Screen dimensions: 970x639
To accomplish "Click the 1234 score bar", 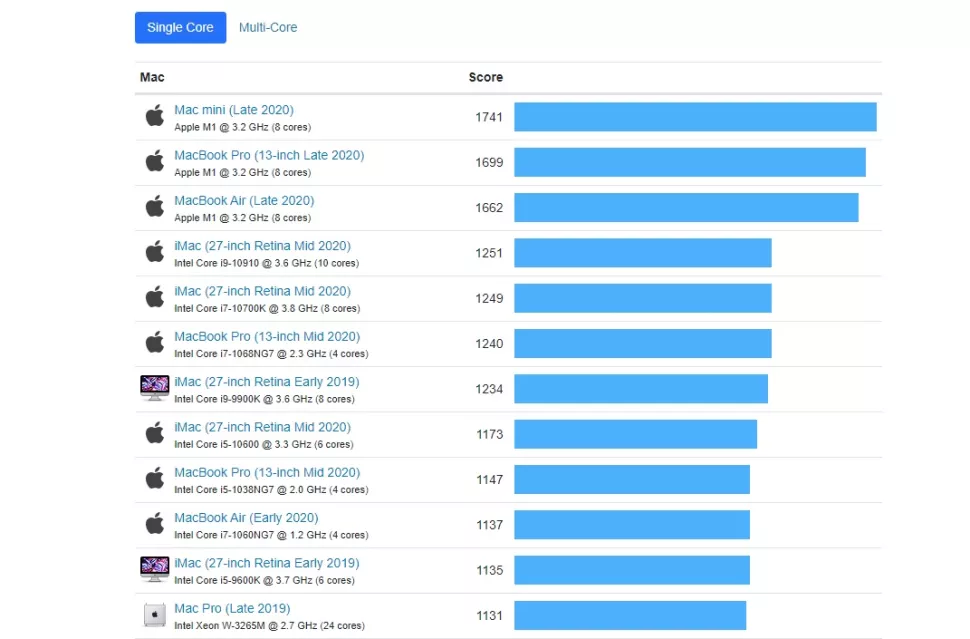I will coord(641,388).
